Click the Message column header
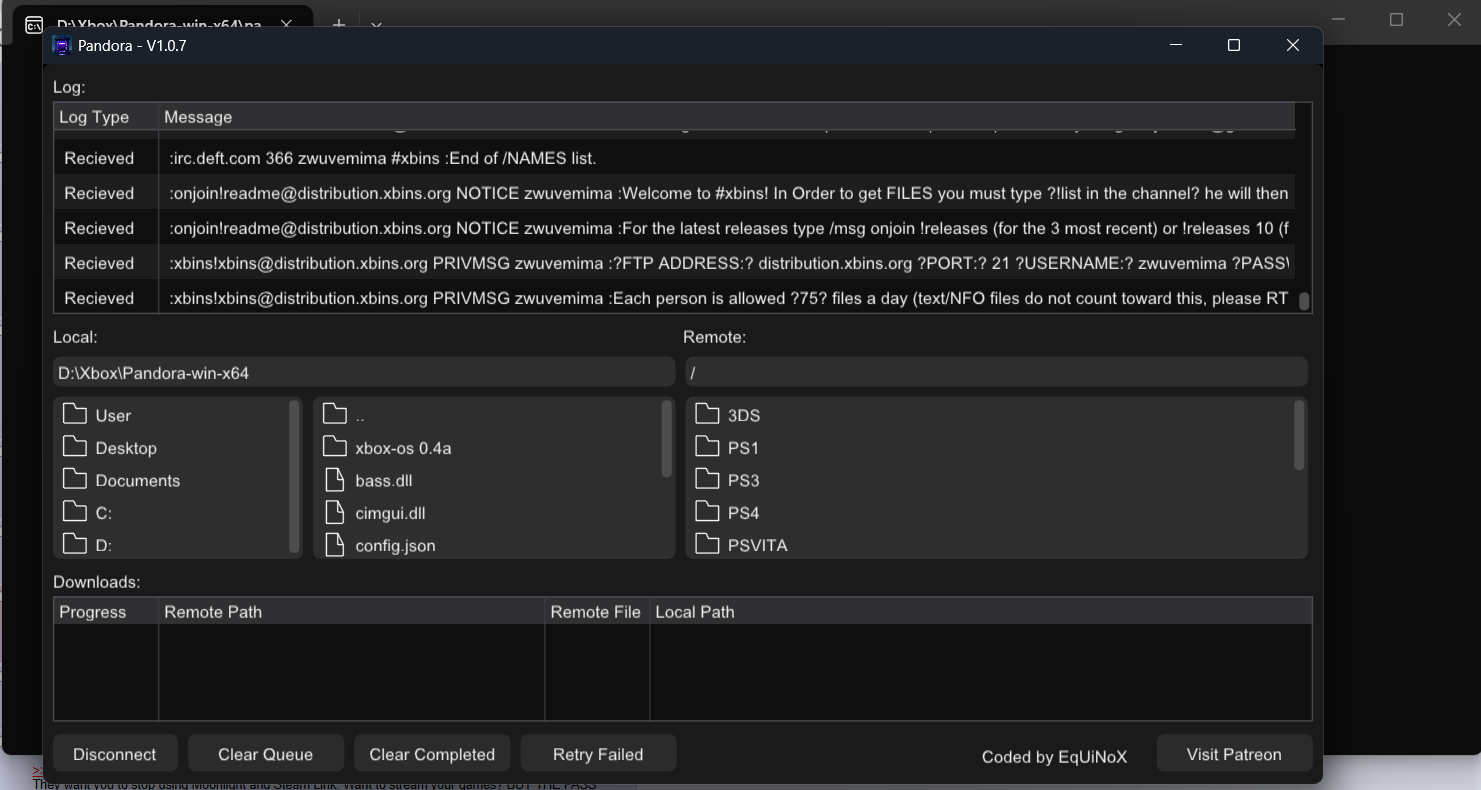This screenshot has height=790, width=1481. pyautogui.click(x=727, y=117)
